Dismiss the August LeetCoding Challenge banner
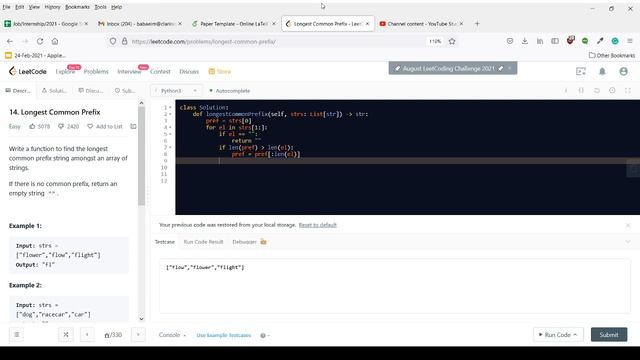This screenshot has width=640, height=360. point(510,69)
